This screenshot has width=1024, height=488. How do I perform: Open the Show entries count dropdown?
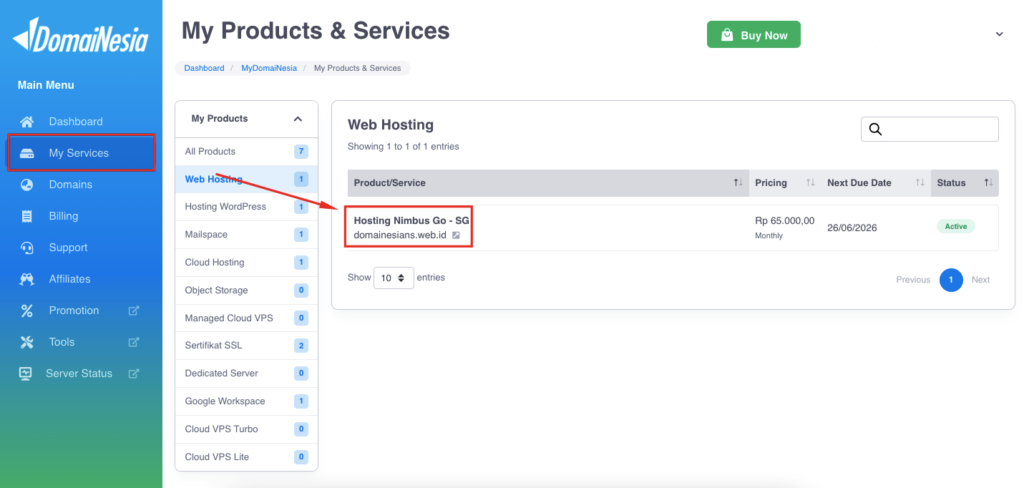coord(393,278)
